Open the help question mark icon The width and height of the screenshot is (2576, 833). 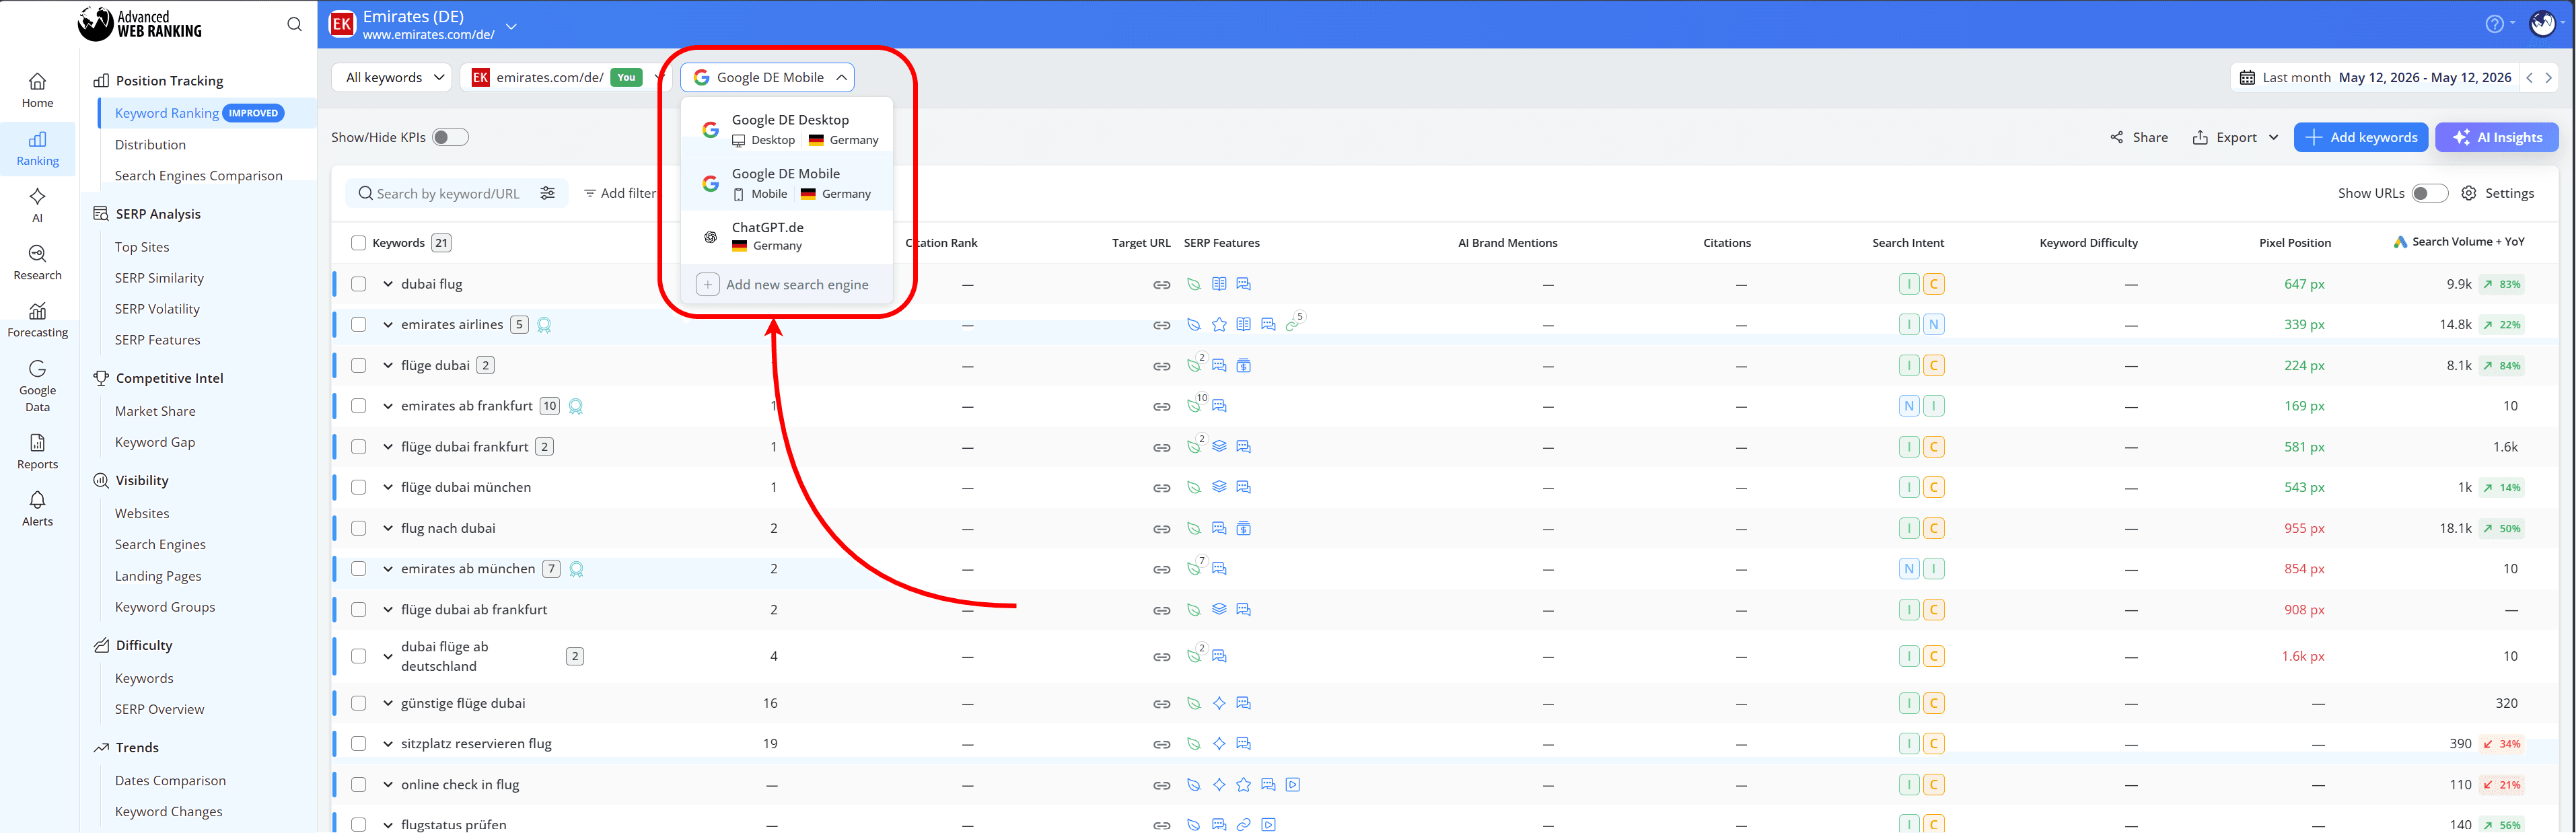pos(2494,24)
